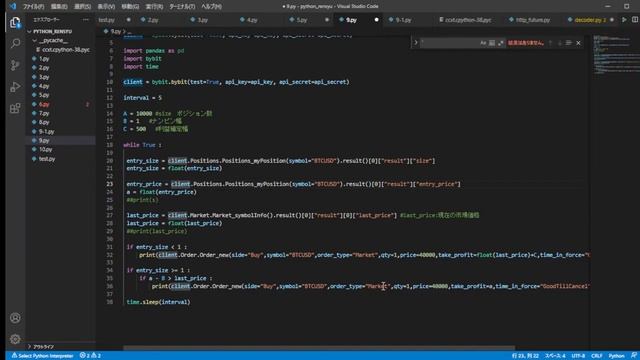Open 4.py in the explorer tree
The height and width of the screenshot is (360, 640).
pos(44,86)
